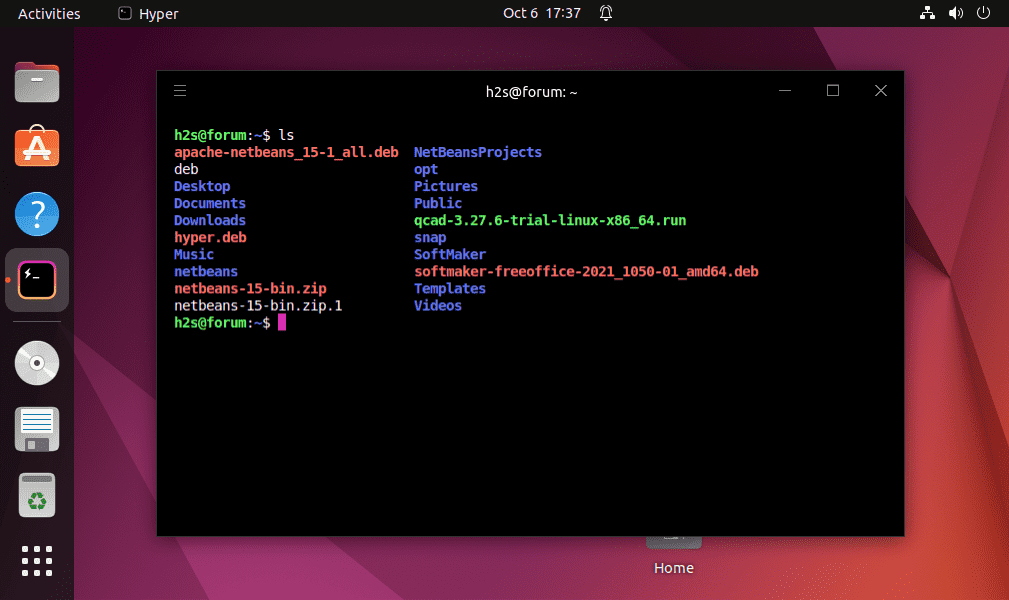
Task: Open the Help app with question mark icon
Action: point(37,214)
